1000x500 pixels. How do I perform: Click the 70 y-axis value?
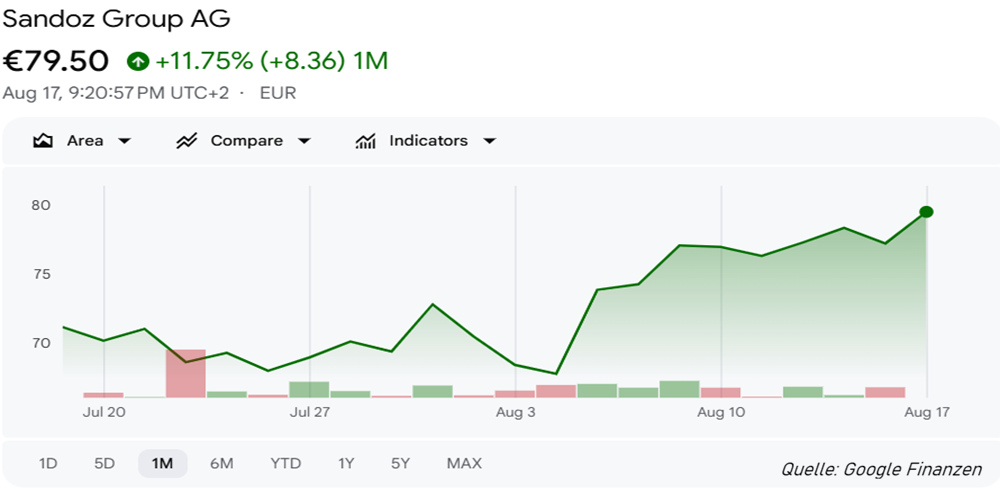coord(41,343)
